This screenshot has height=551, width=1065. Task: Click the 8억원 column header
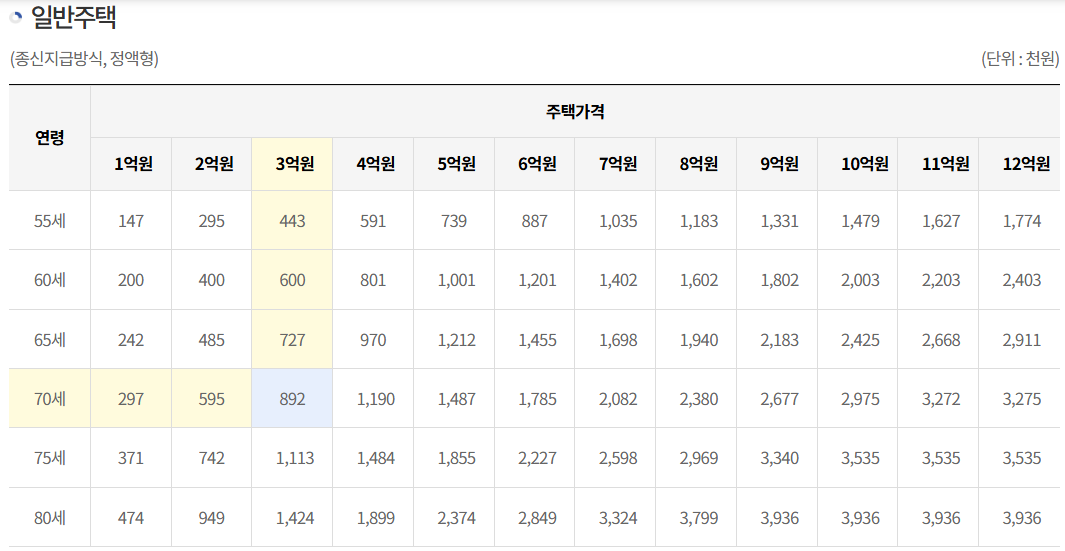tap(696, 164)
